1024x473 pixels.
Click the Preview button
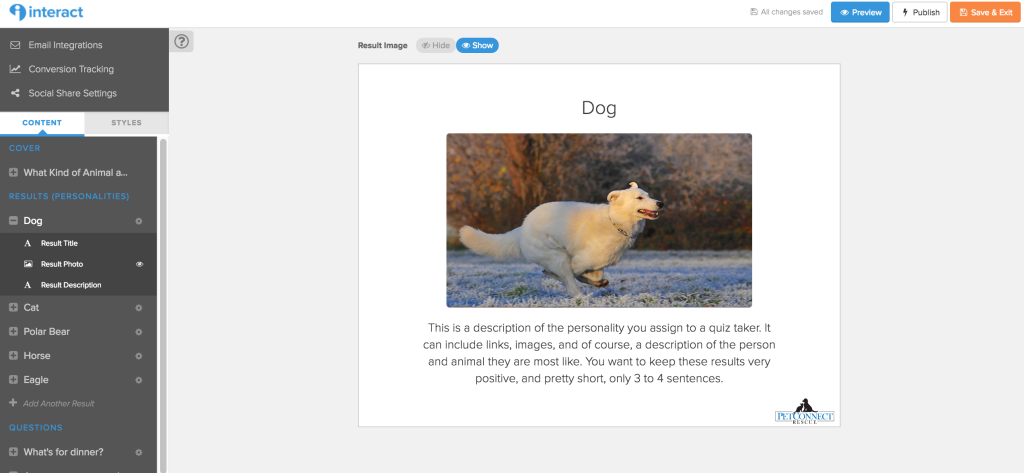860,12
